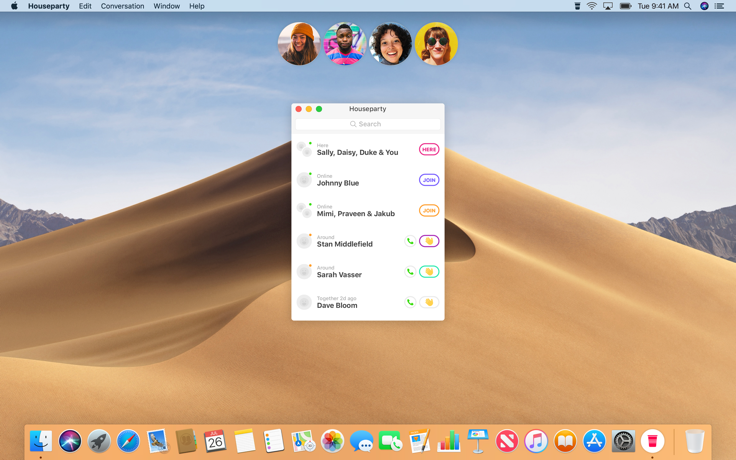Launch Safari from the Dock
The width and height of the screenshot is (736, 460).
[128, 441]
